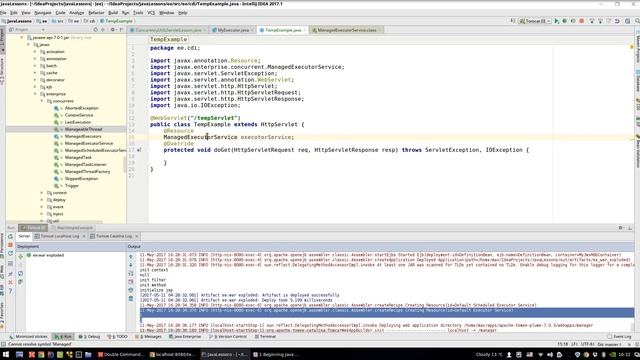
Task: Click the help question mark in Run sidebar
Action: [x=11, y=291]
